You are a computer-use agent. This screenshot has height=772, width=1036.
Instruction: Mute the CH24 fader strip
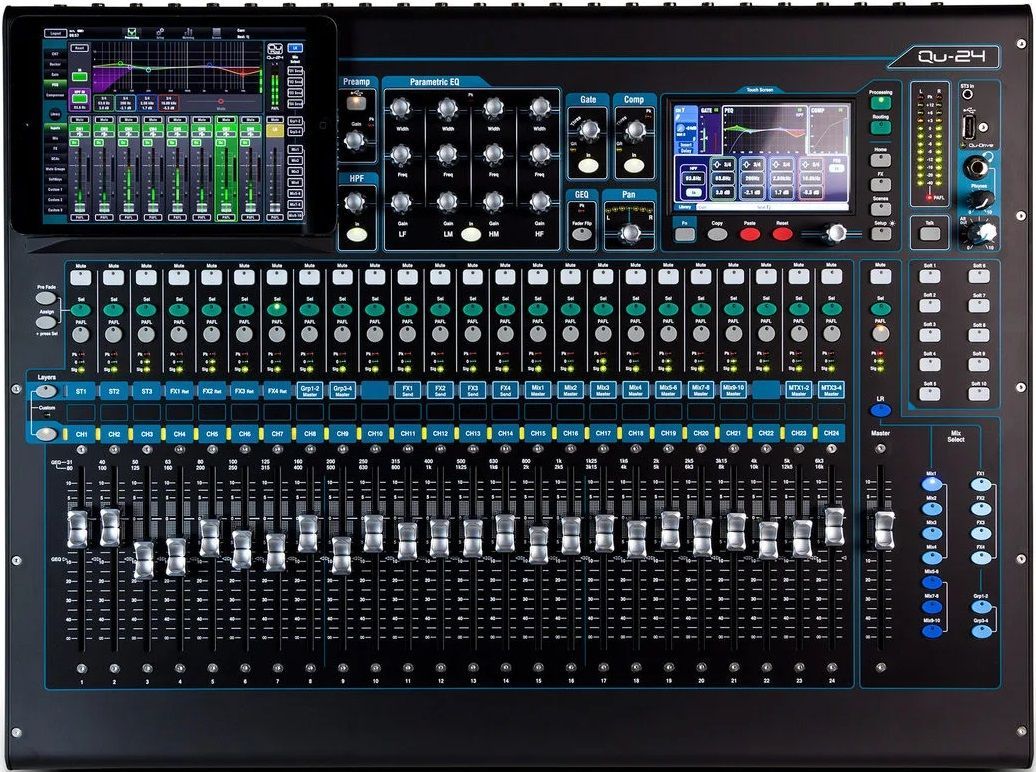[x=831, y=277]
